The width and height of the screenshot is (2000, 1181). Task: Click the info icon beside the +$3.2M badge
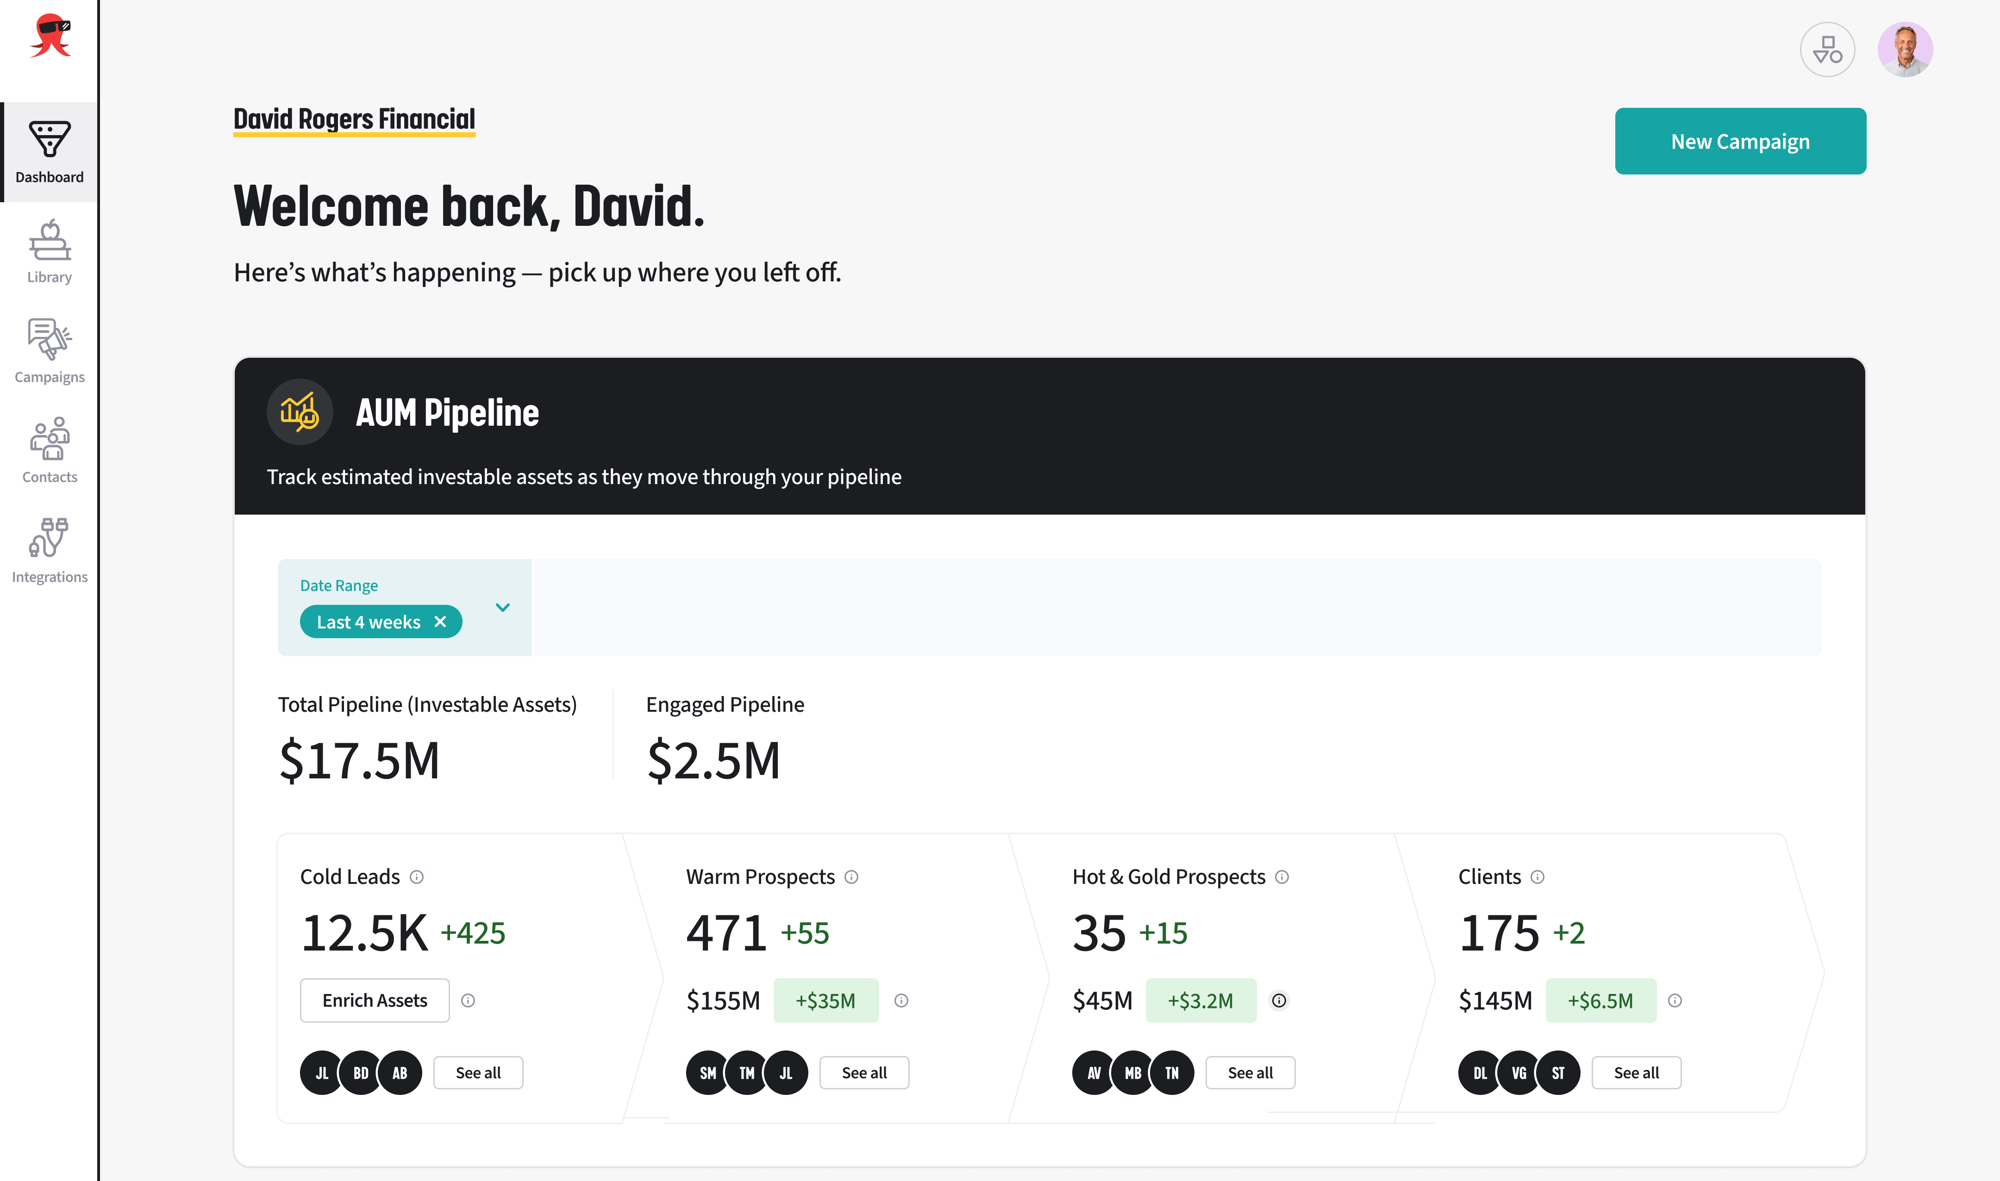[x=1280, y=1000]
